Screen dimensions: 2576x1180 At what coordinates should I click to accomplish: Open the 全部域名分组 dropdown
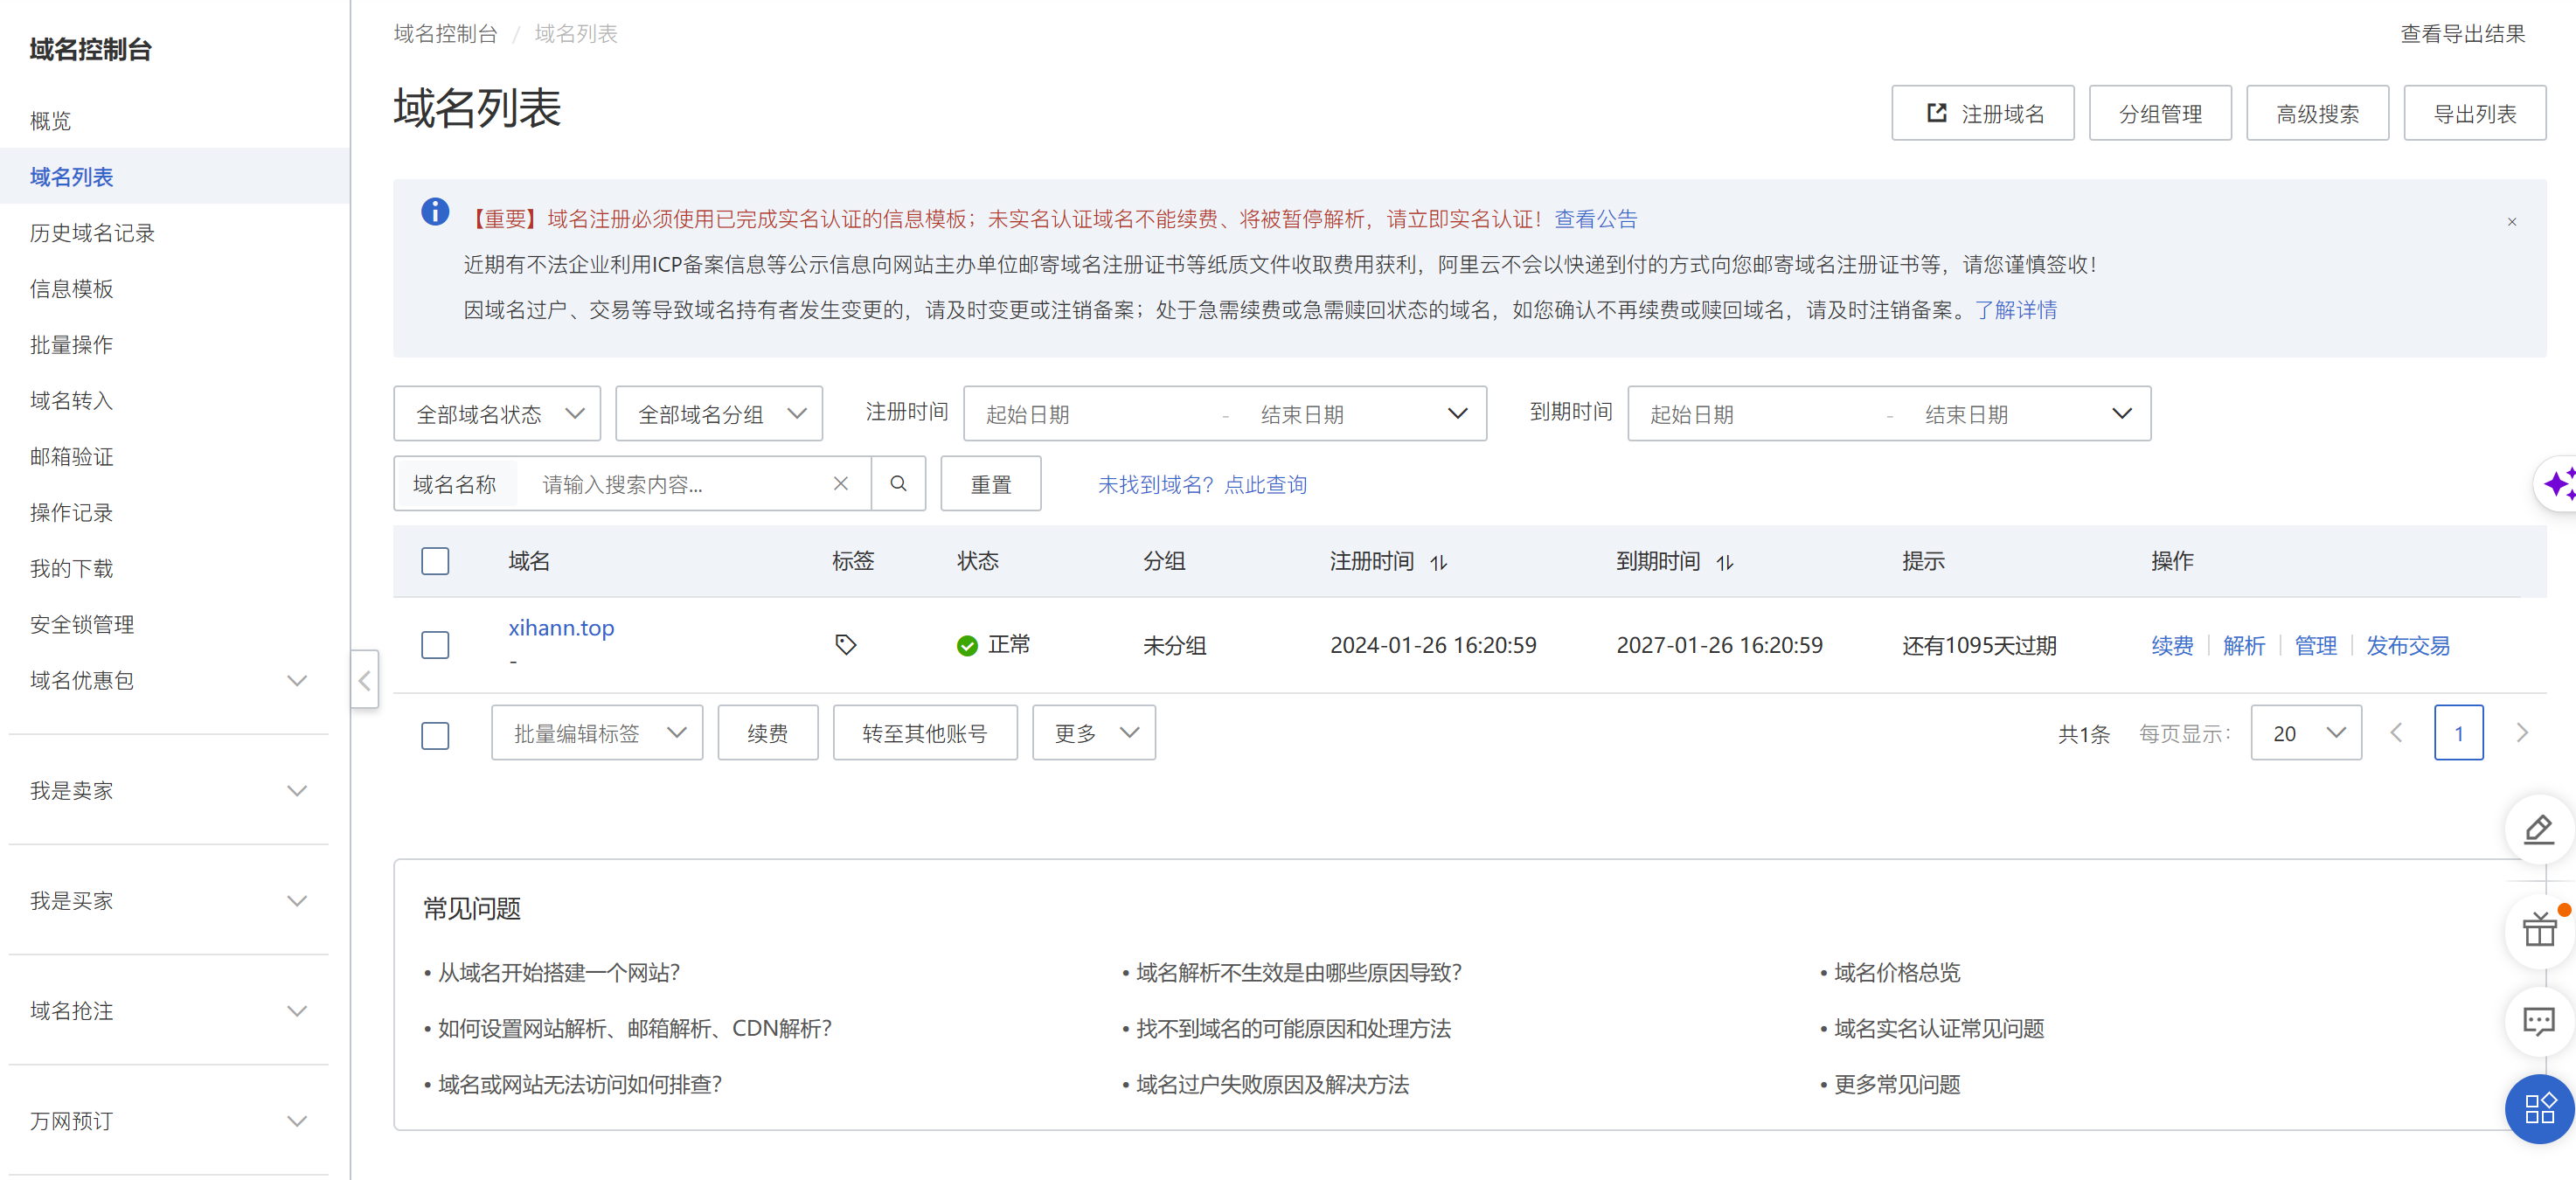719,414
